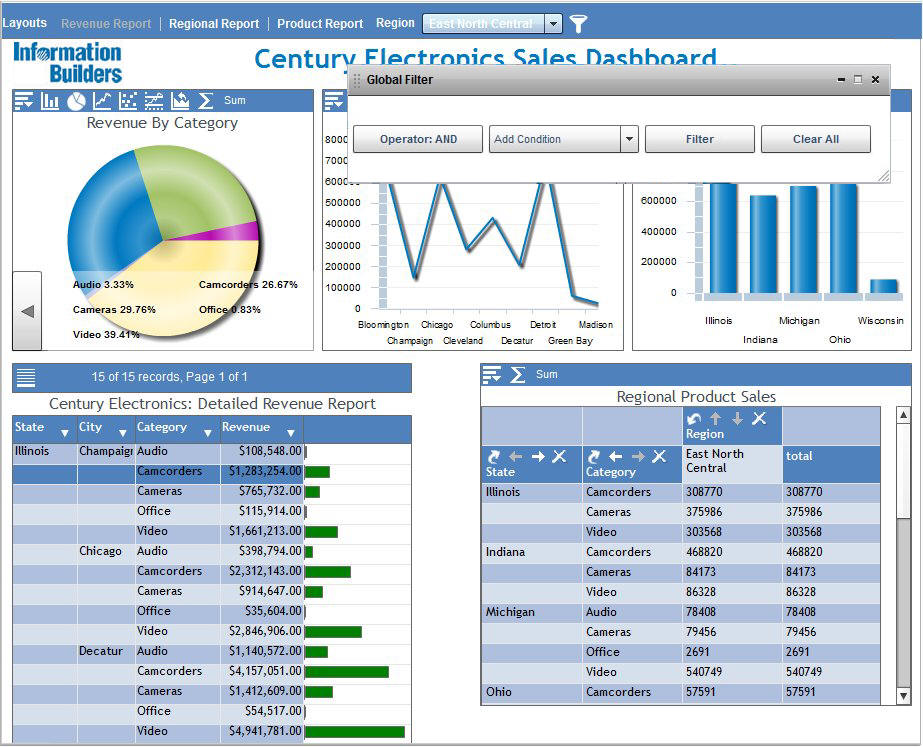Click the Sum label in the pie chart toolbar
This screenshot has height=747, width=923.
pos(234,101)
